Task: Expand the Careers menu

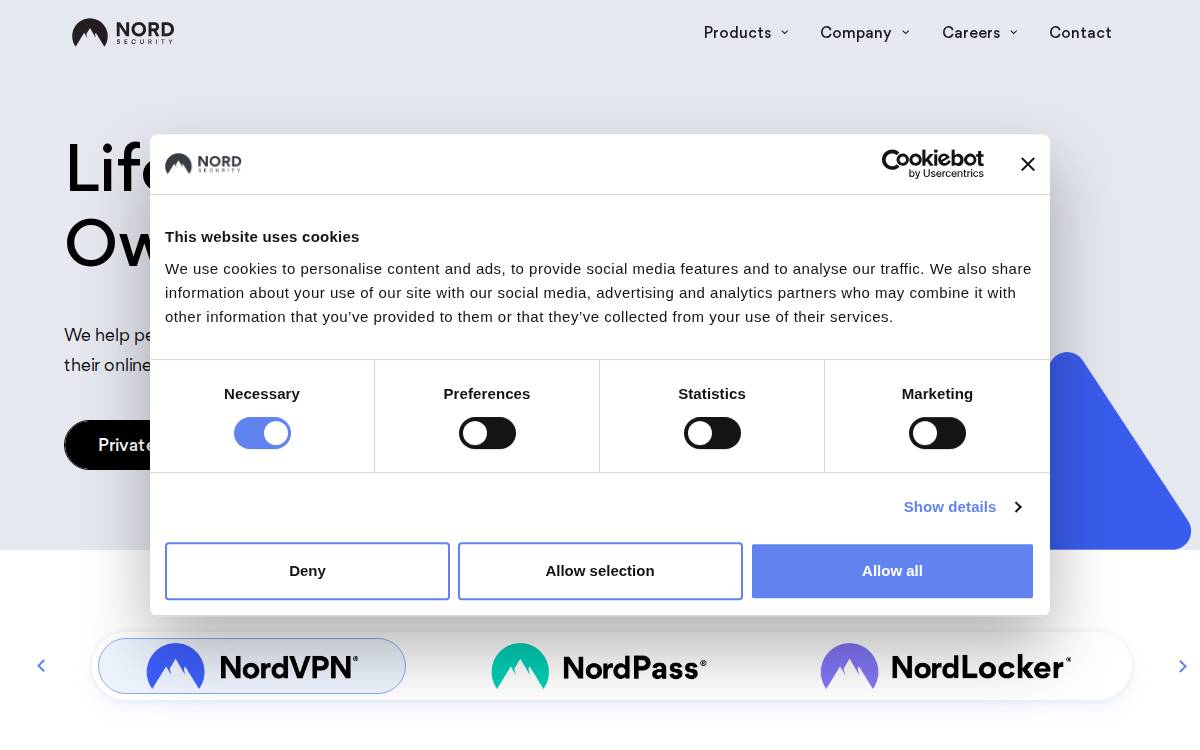Action: click(980, 32)
